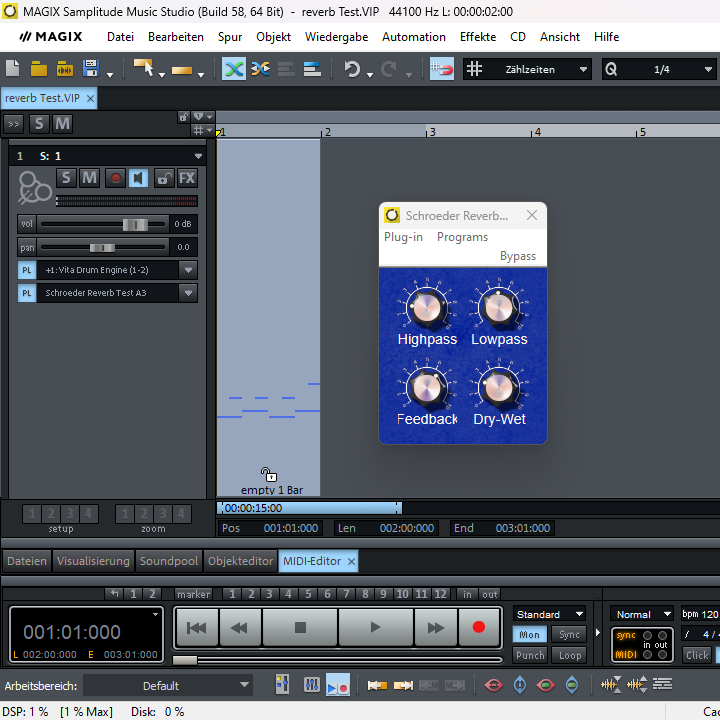Click the greyed-out stacked lines toolbar icon
The width and height of the screenshot is (720, 720).
[x=286, y=69]
